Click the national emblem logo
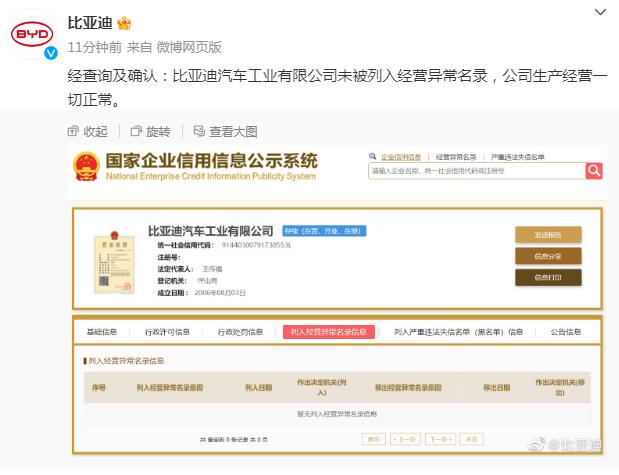The height and width of the screenshot is (475, 619). (86, 166)
